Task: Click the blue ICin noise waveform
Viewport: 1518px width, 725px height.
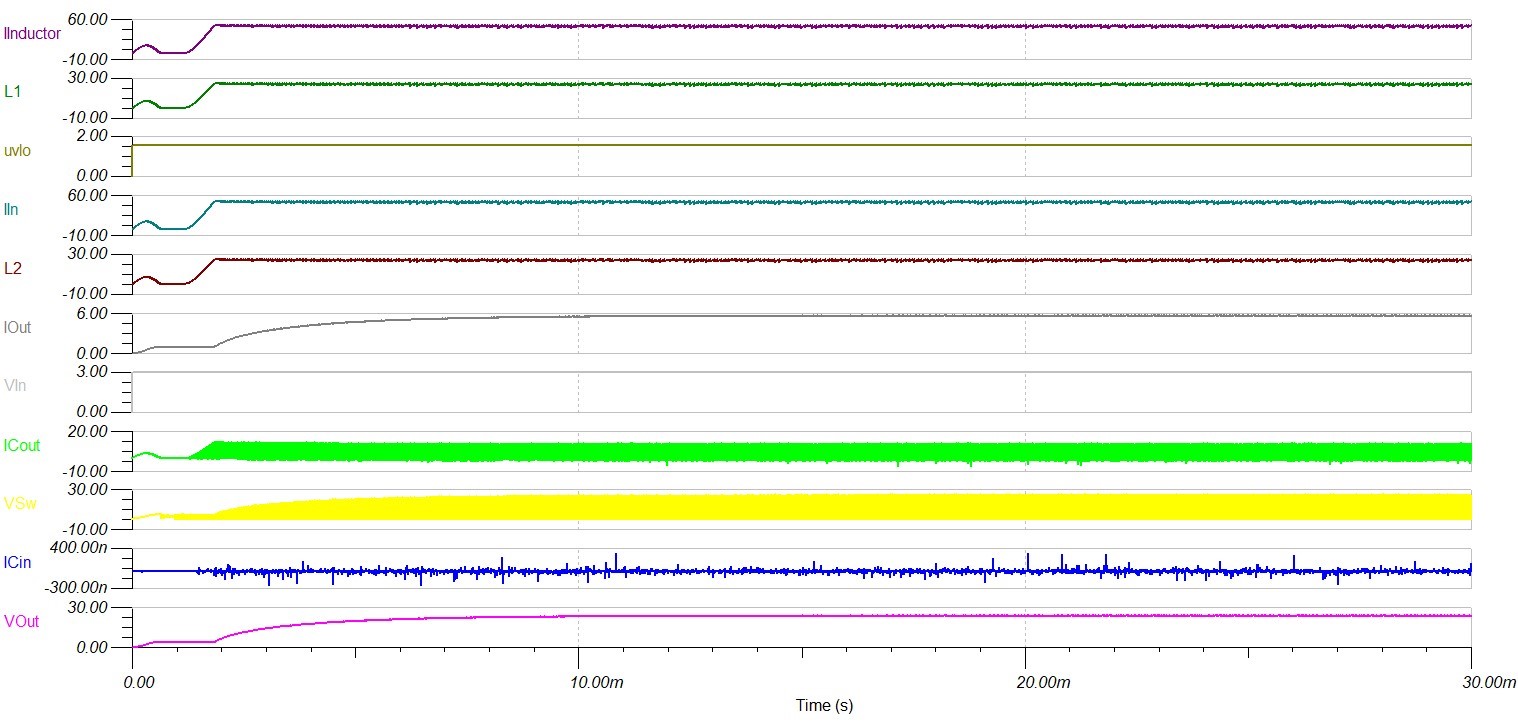Action: pos(800,571)
